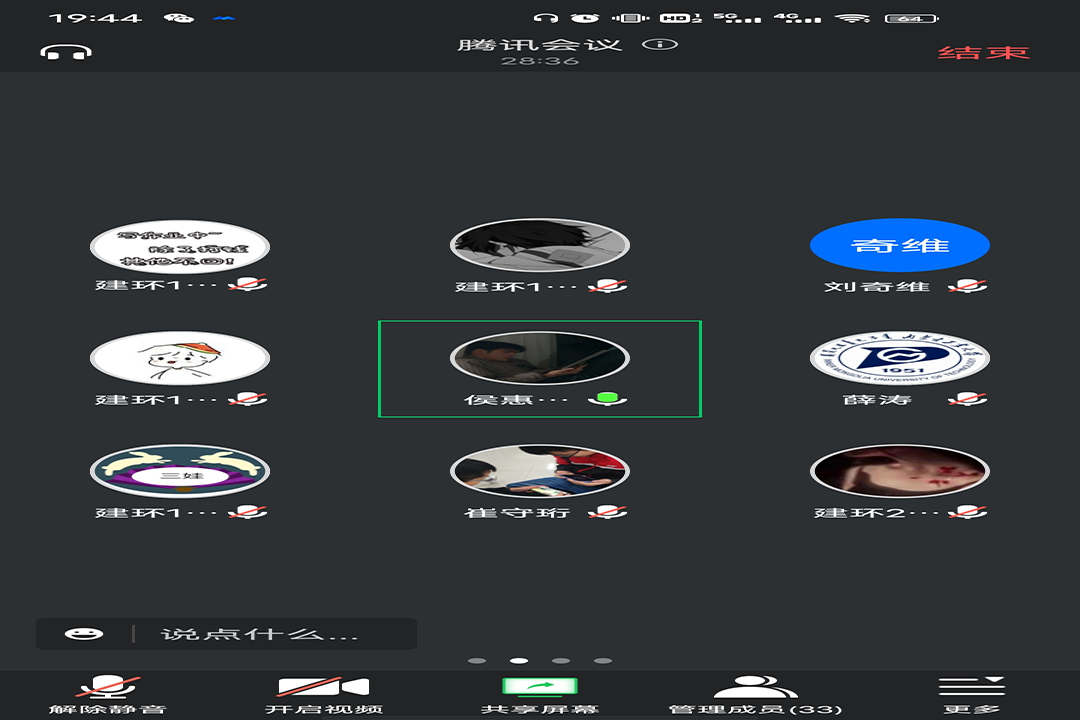The height and width of the screenshot is (720, 1080).
Task: Go to the first page dot
Action: [477, 661]
